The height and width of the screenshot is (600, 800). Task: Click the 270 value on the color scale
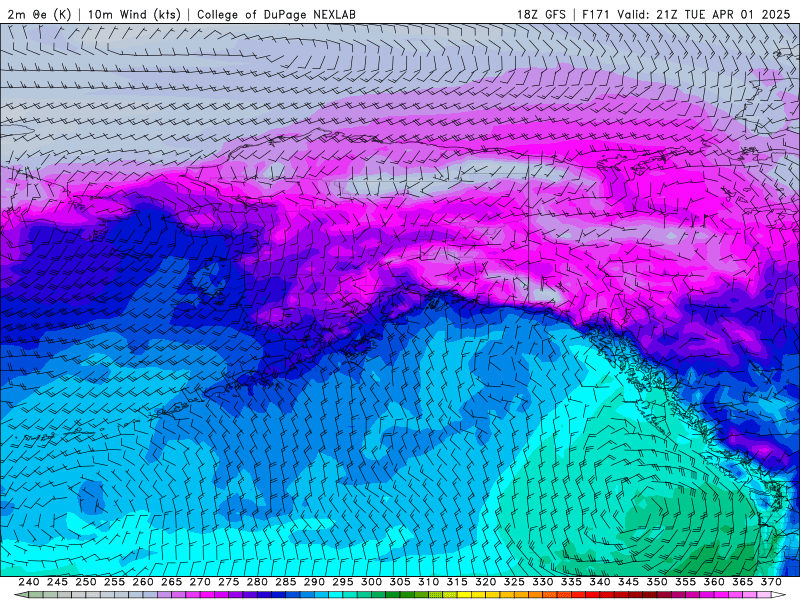pyautogui.click(x=200, y=582)
